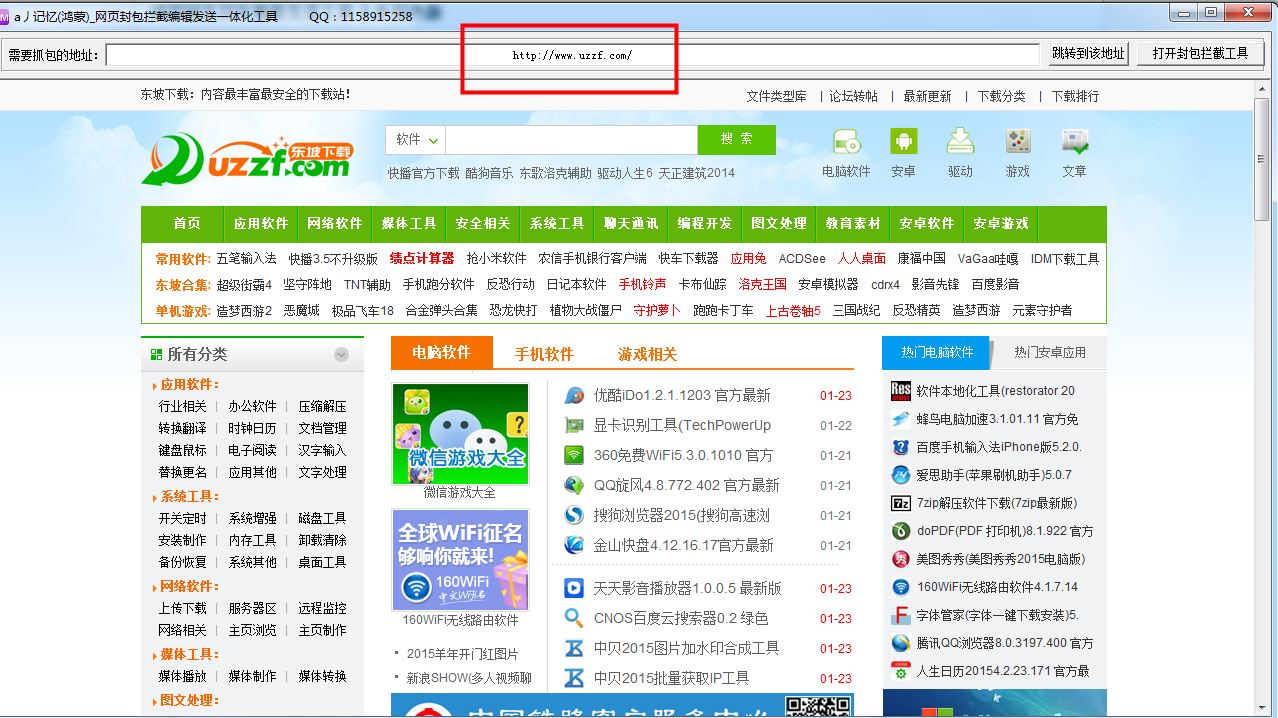Image resolution: width=1278 pixels, height=718 pixels.
Task: Open the 电脑软件 category icon
Action: (x=846, y=142)
